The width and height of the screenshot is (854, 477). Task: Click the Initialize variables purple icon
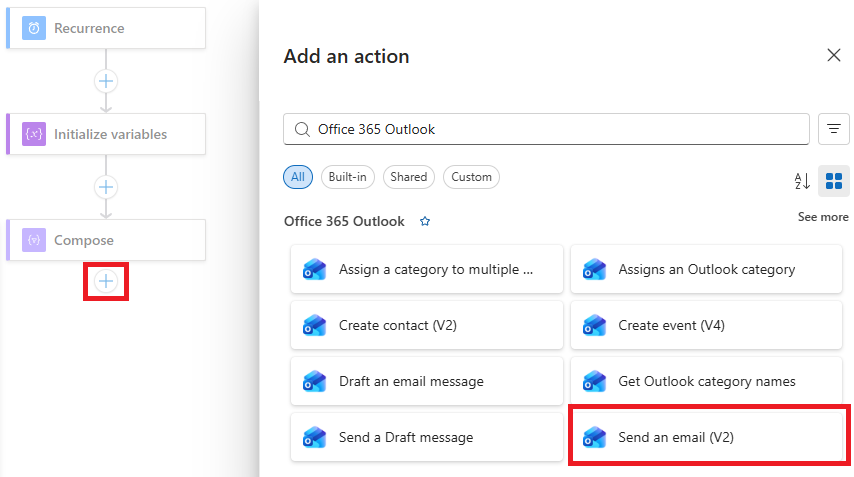point(34,134)
